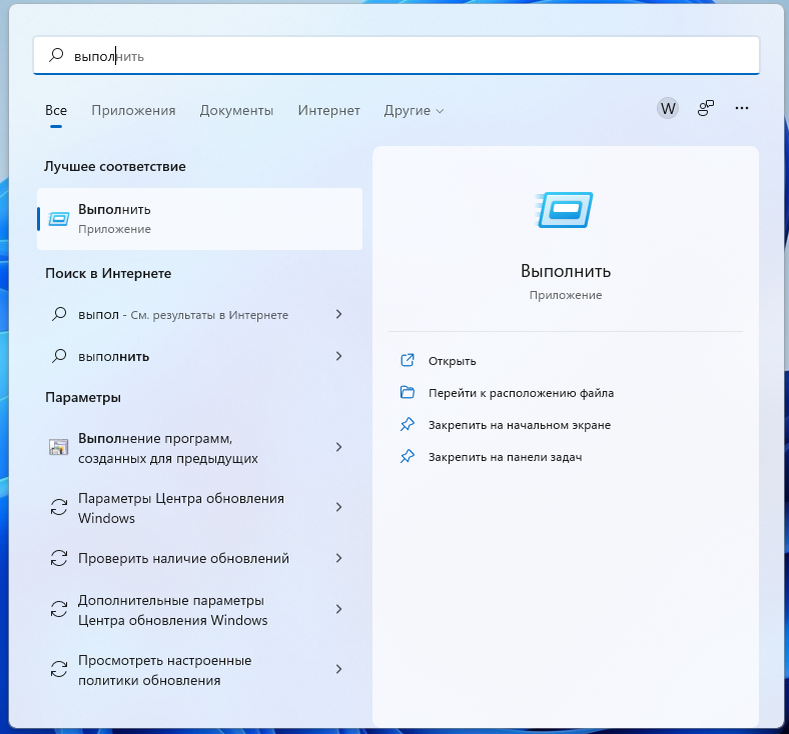Click the compatibility icon for Выполнение программ
The width and height of the screenshot is (789, 734).
click(x=58, y=447)
